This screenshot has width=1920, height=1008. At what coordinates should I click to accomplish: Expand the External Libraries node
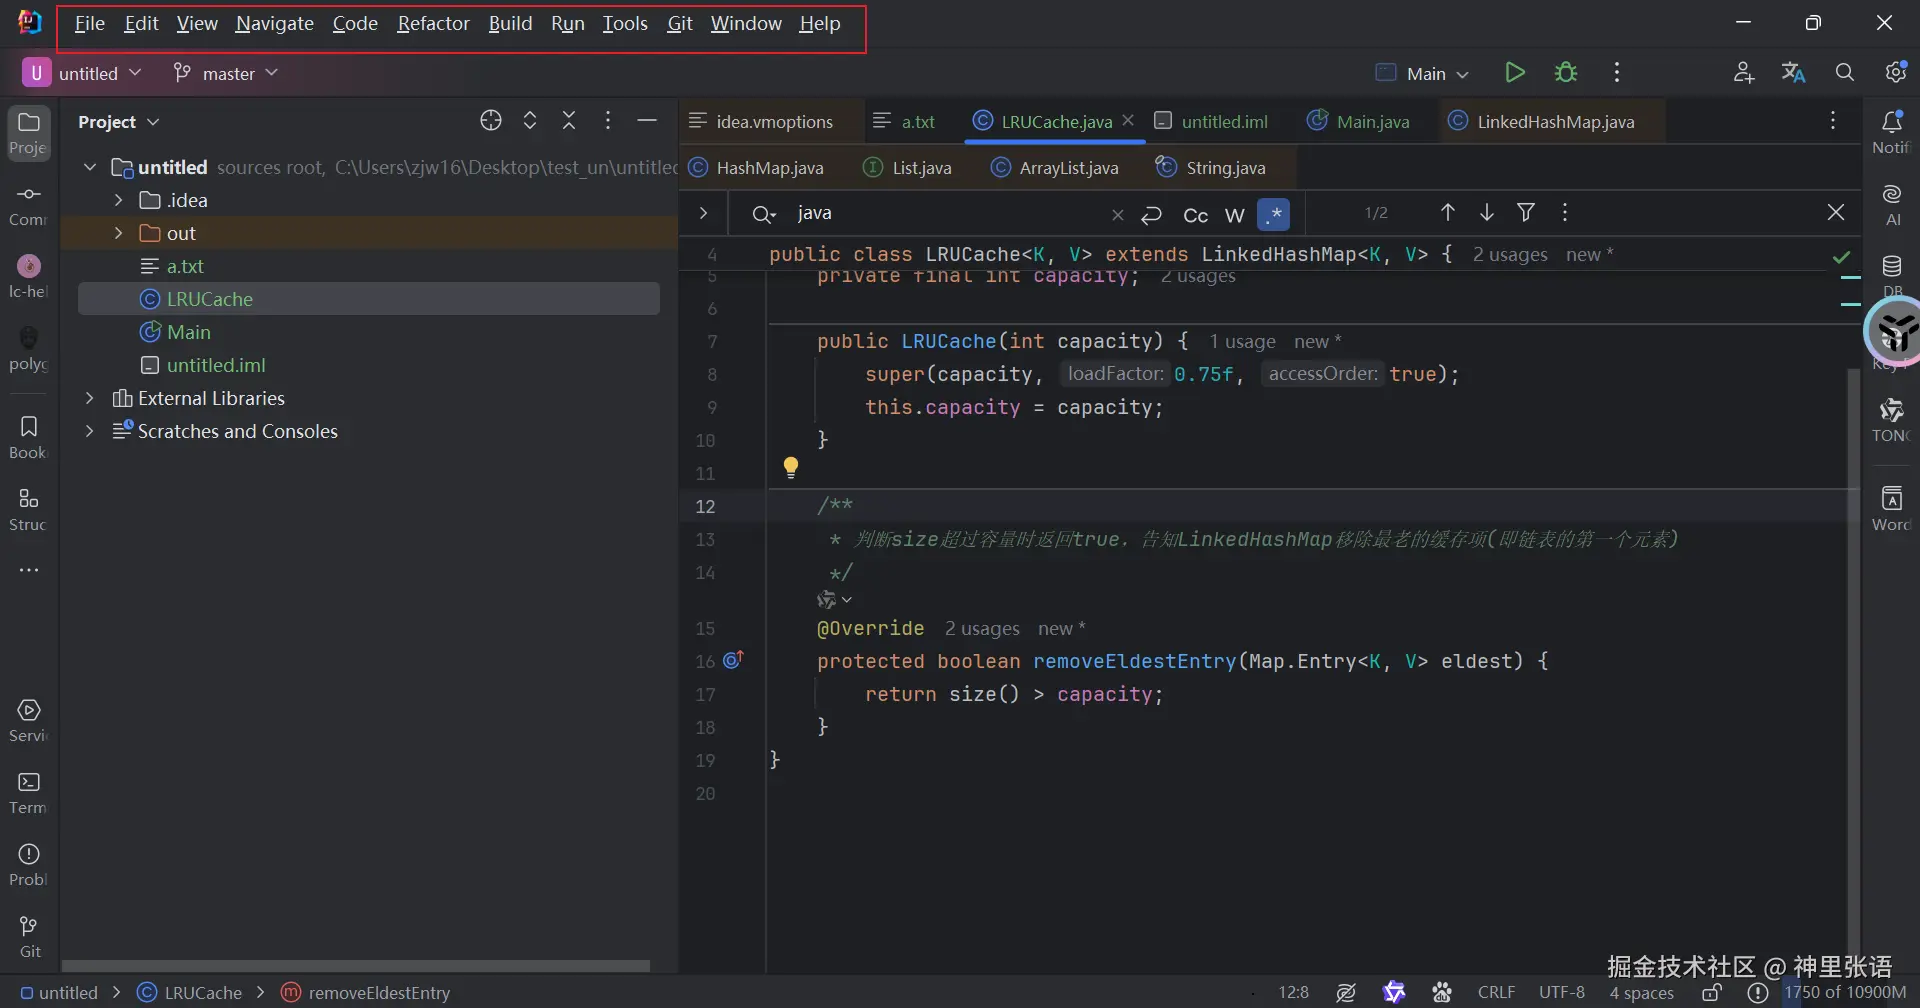(90, 399)
